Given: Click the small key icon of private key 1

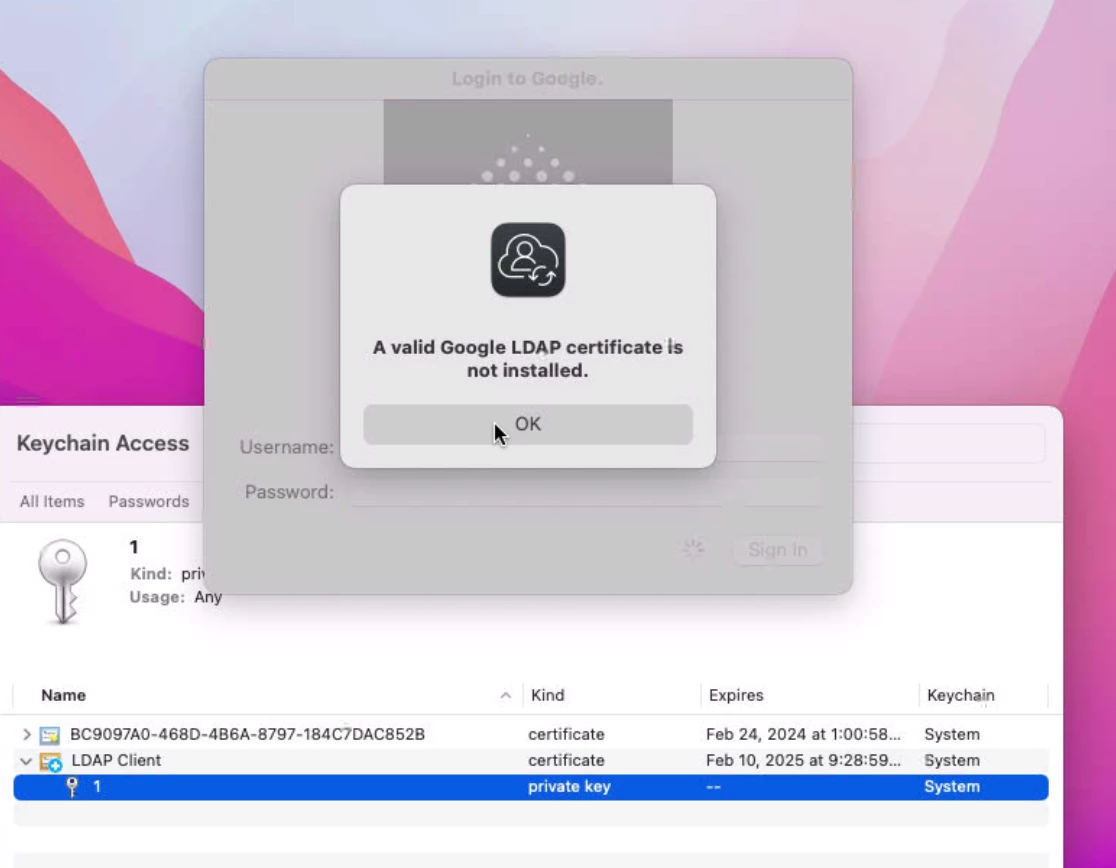Looking at the screenshot, I should coord(72,787).
